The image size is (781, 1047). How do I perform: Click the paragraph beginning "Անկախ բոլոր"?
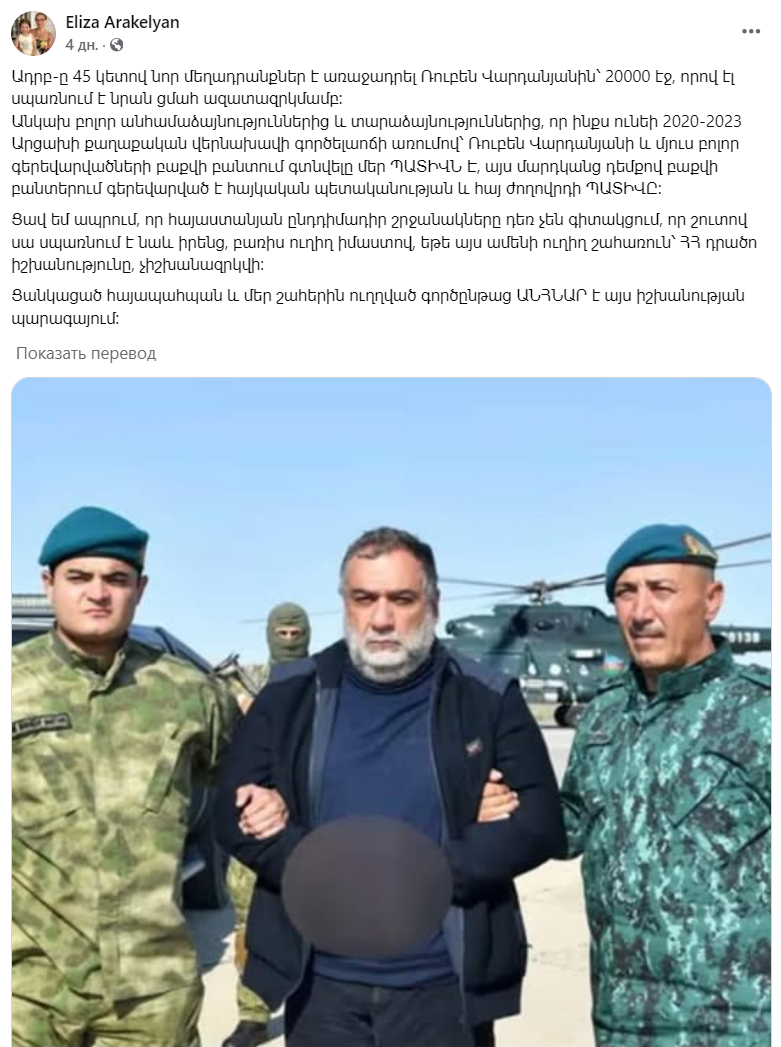[x=377, y=155]
